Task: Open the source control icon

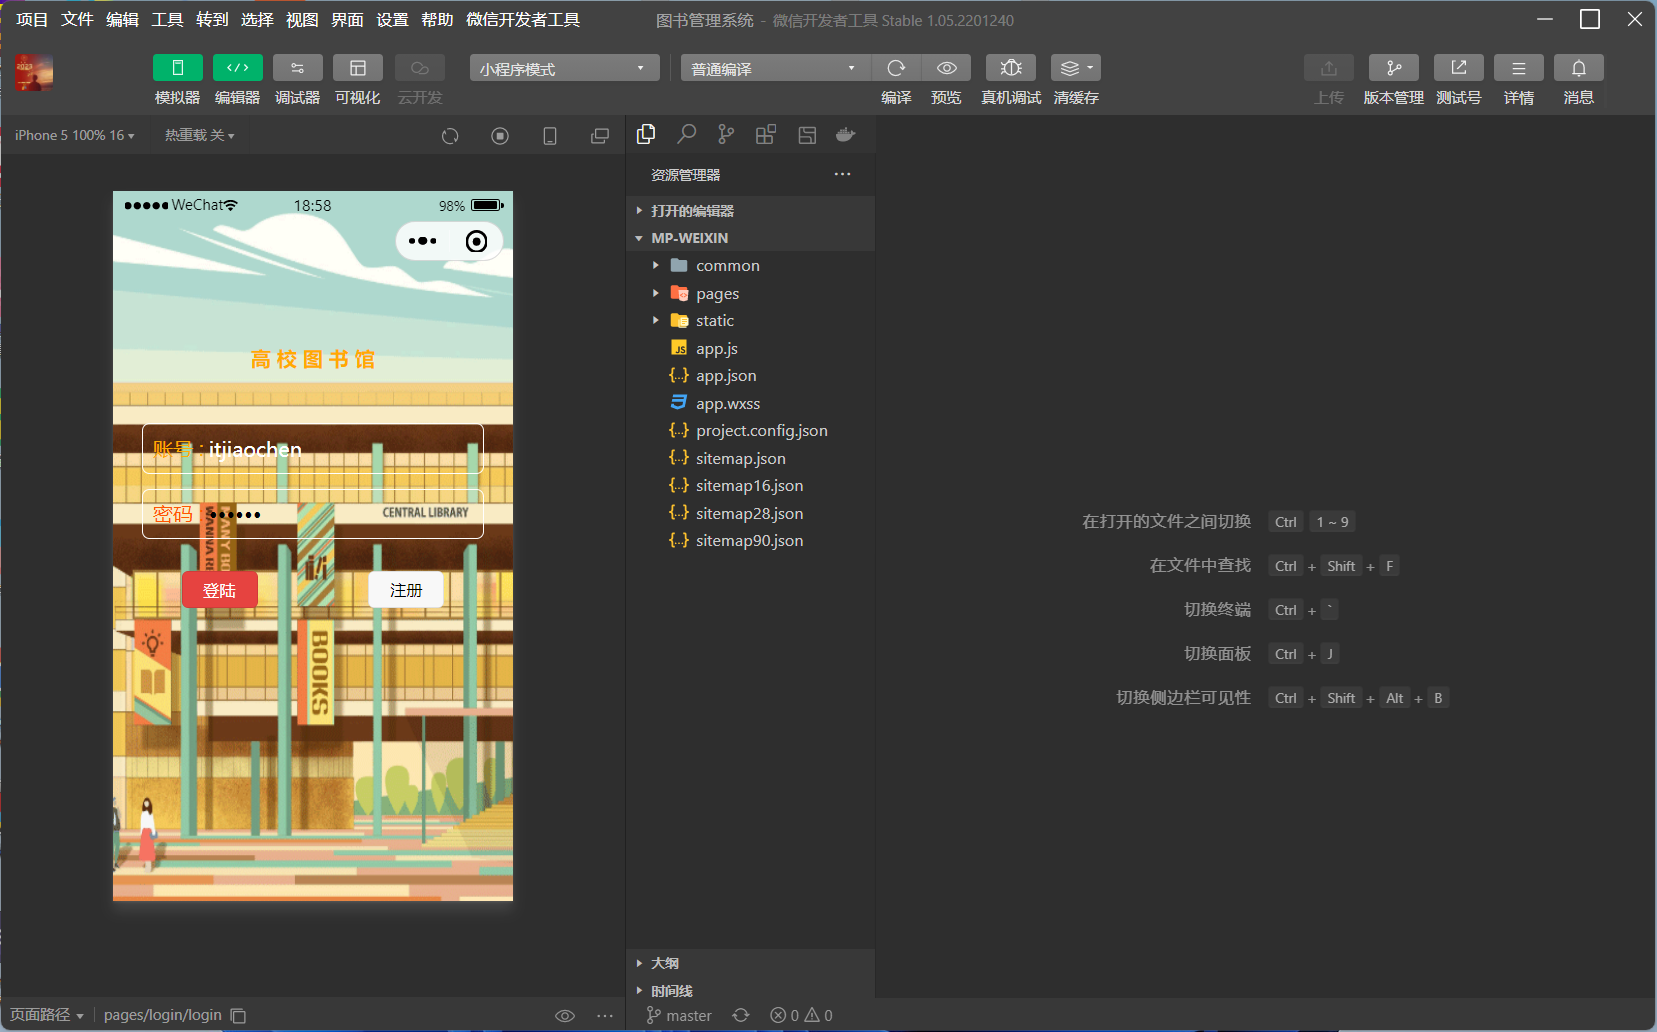Action: click(x=726, y=134)
